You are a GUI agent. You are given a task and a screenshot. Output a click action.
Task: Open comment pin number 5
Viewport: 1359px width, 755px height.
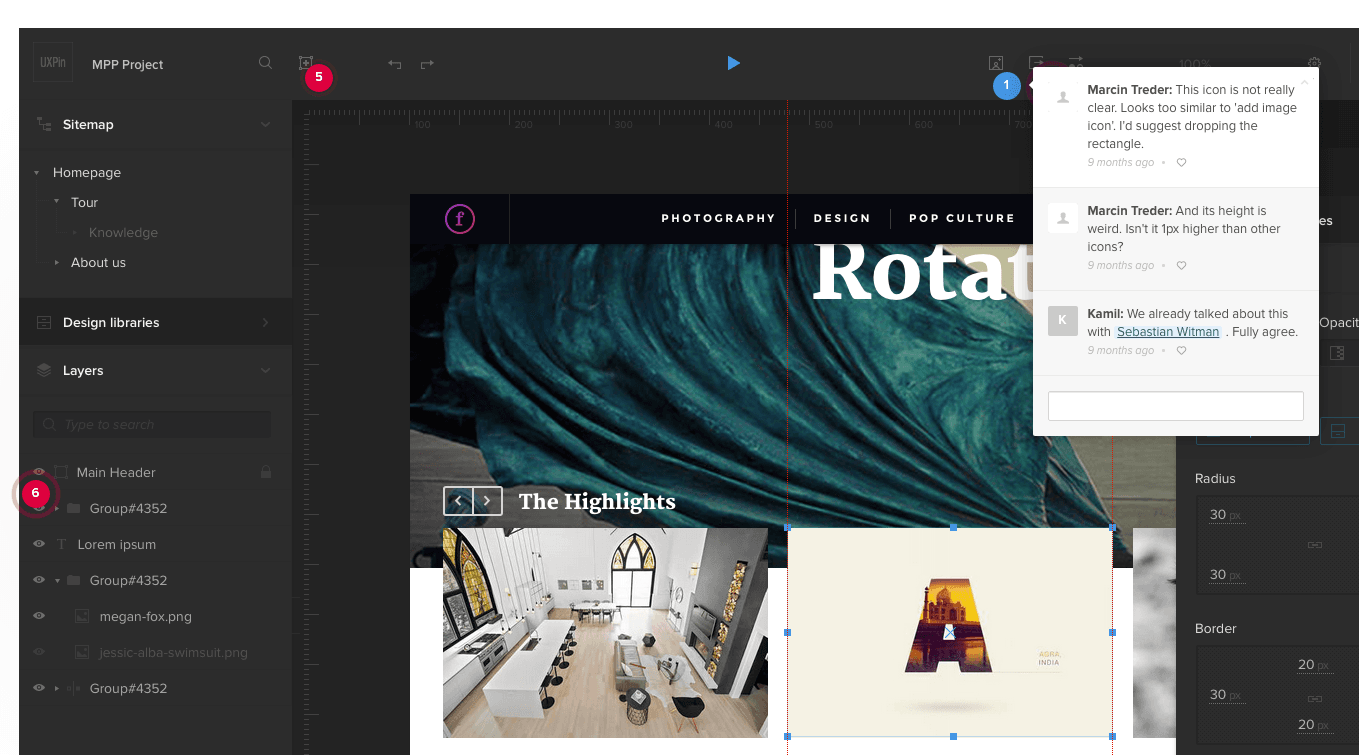pyautogui.click(x=318, y=77)
